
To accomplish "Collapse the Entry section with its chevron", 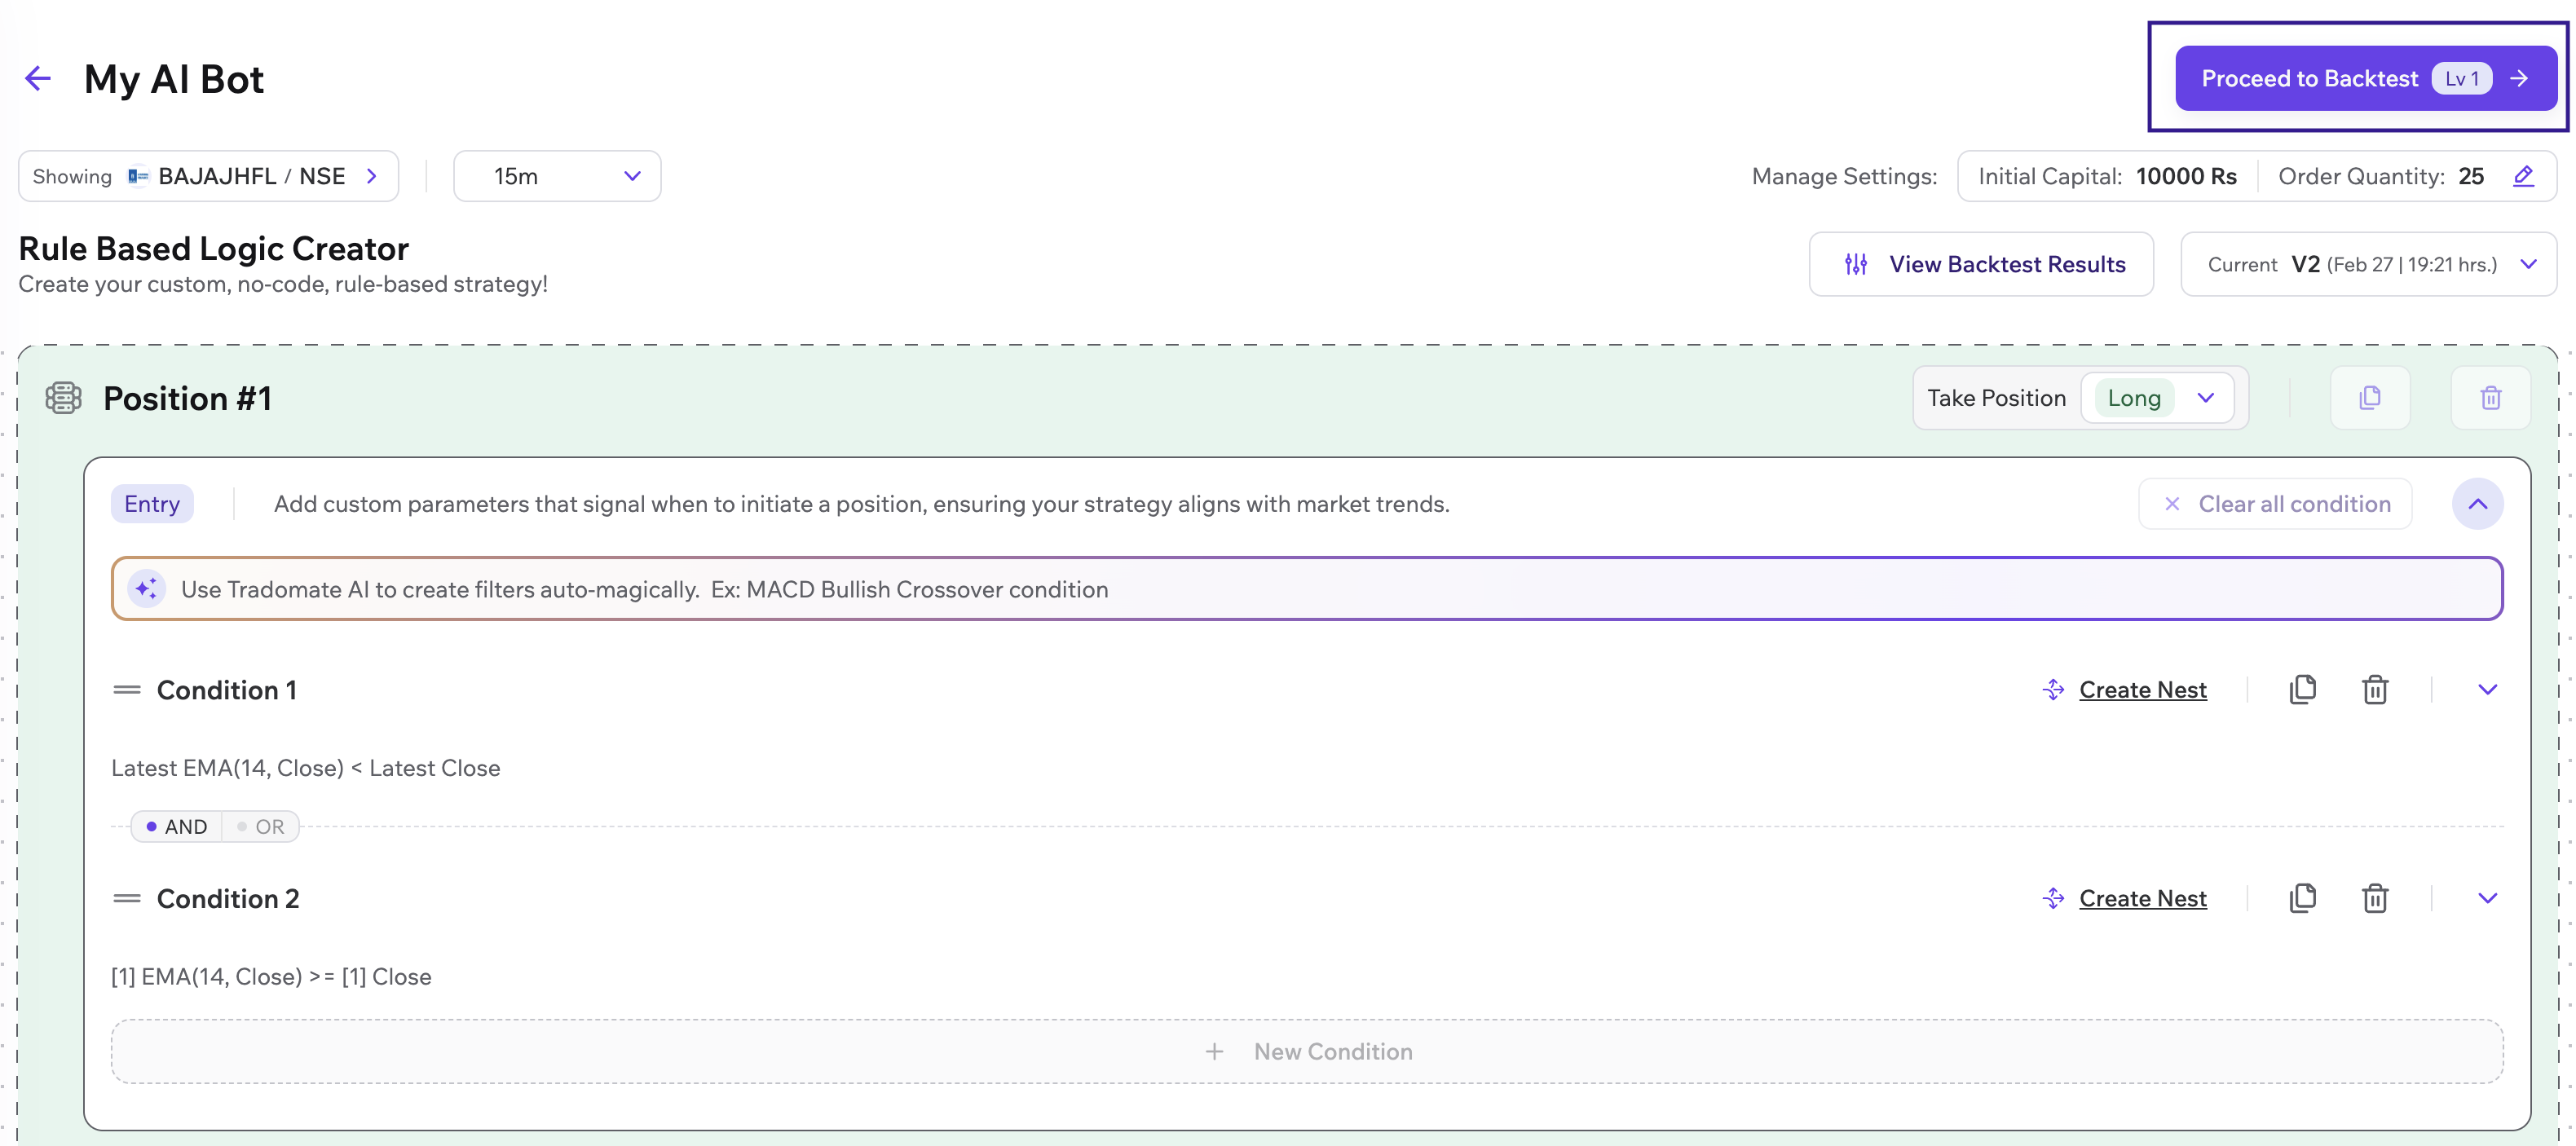I will [x=2477, y=504].
